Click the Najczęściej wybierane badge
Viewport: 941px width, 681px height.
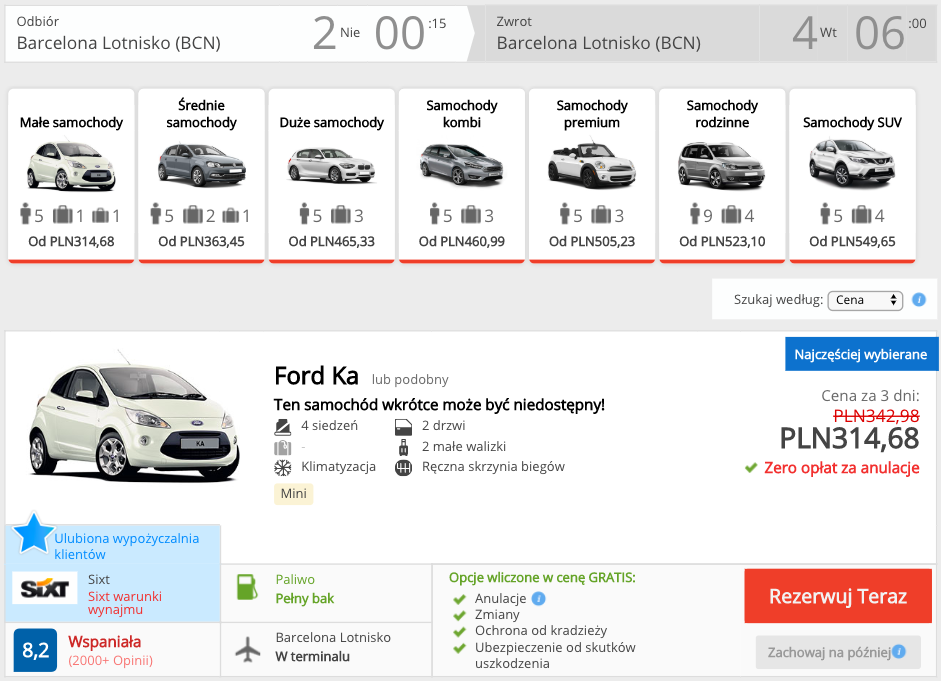coord(861,354)
